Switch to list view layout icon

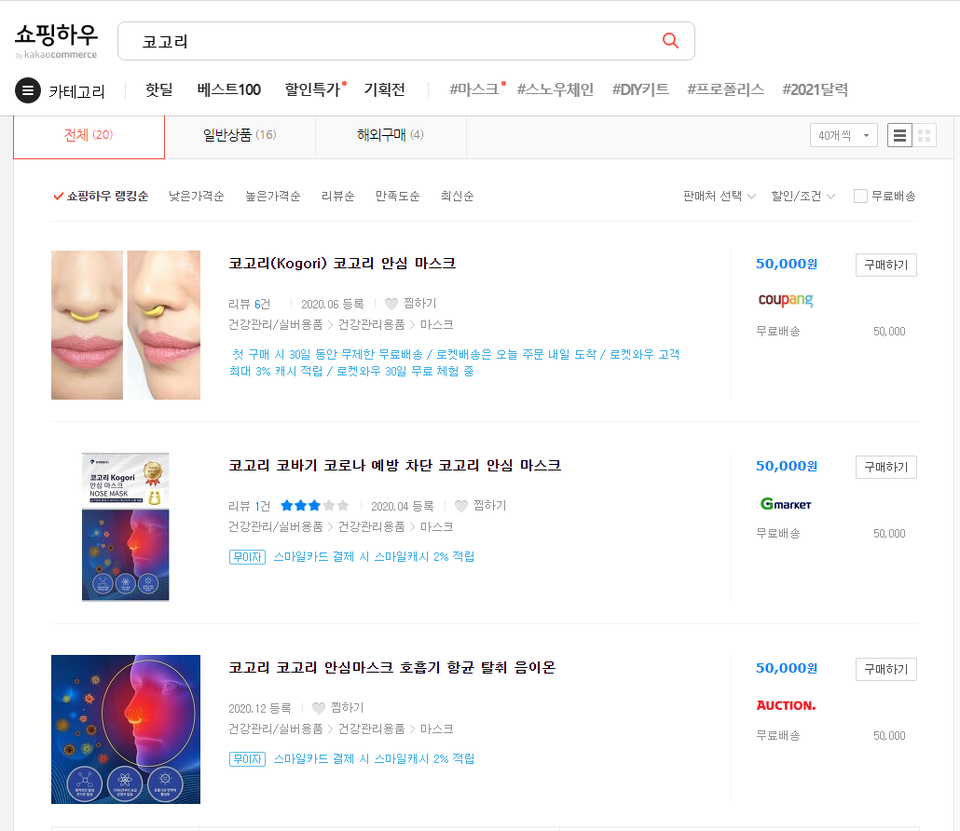[899, 135]
